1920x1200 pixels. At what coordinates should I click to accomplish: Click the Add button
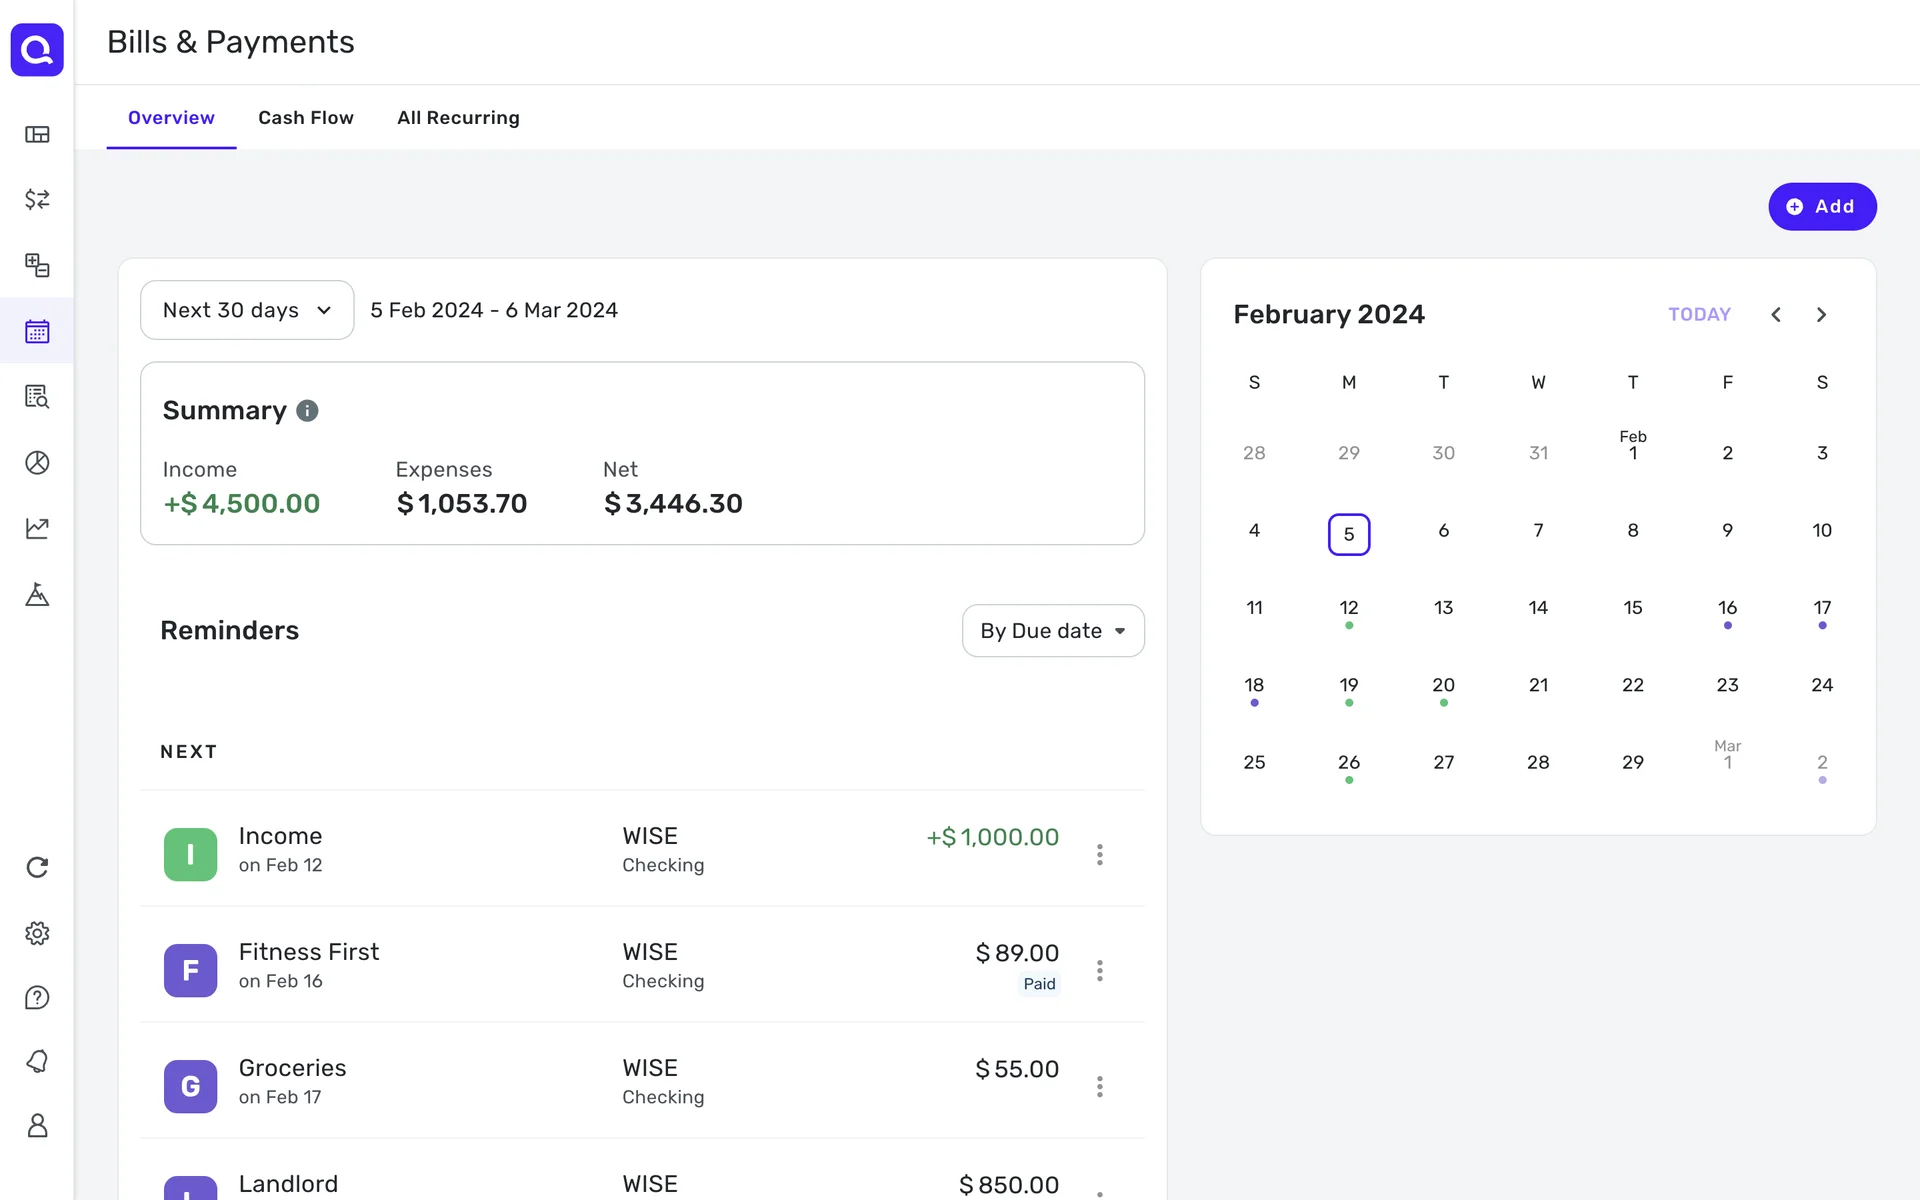tap(1821, 207)
